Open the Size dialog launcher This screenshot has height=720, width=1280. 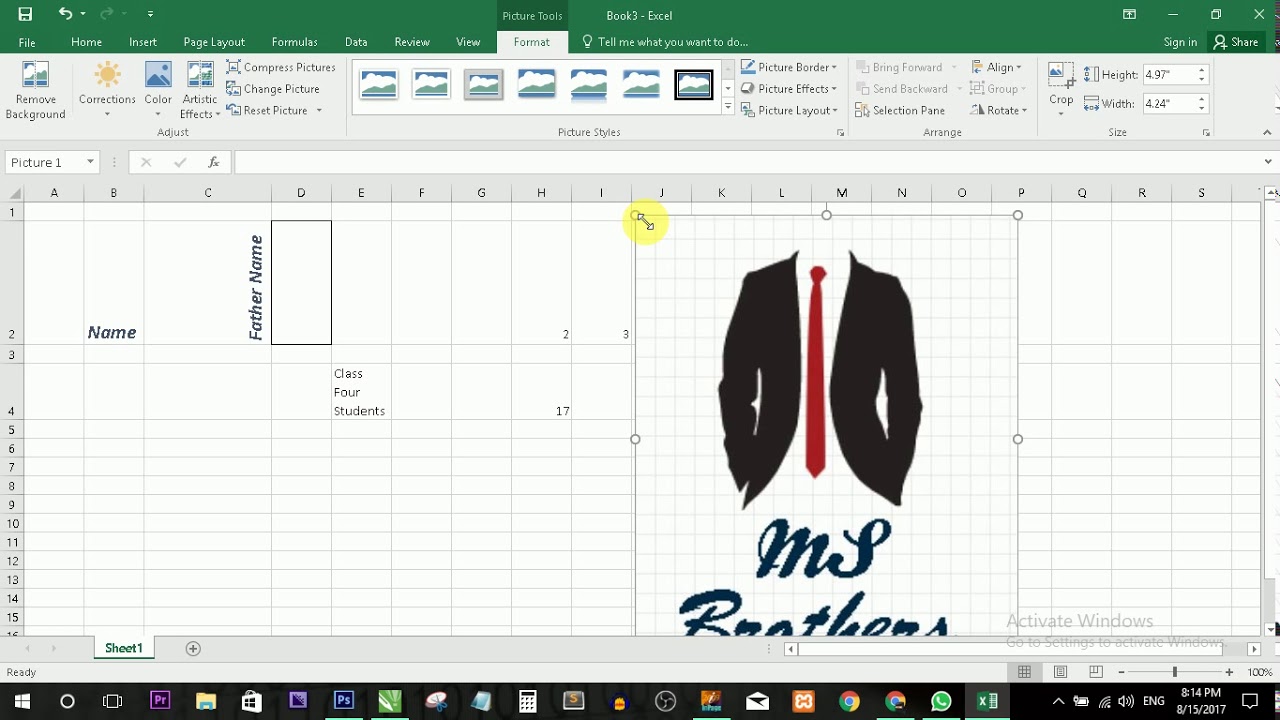tap(1207, 133)
